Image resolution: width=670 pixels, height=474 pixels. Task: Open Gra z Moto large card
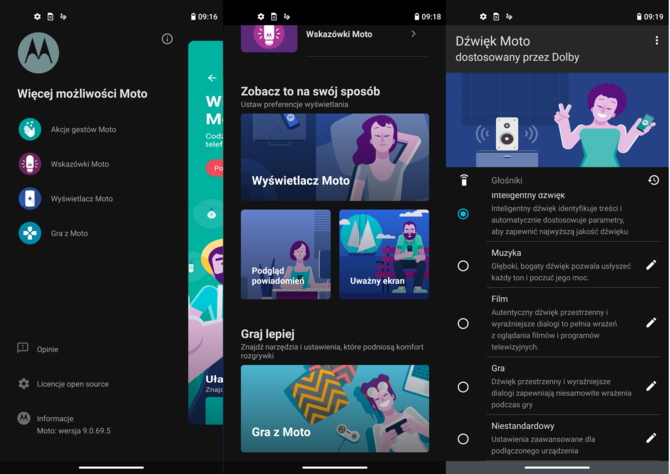tap(335, 408)
